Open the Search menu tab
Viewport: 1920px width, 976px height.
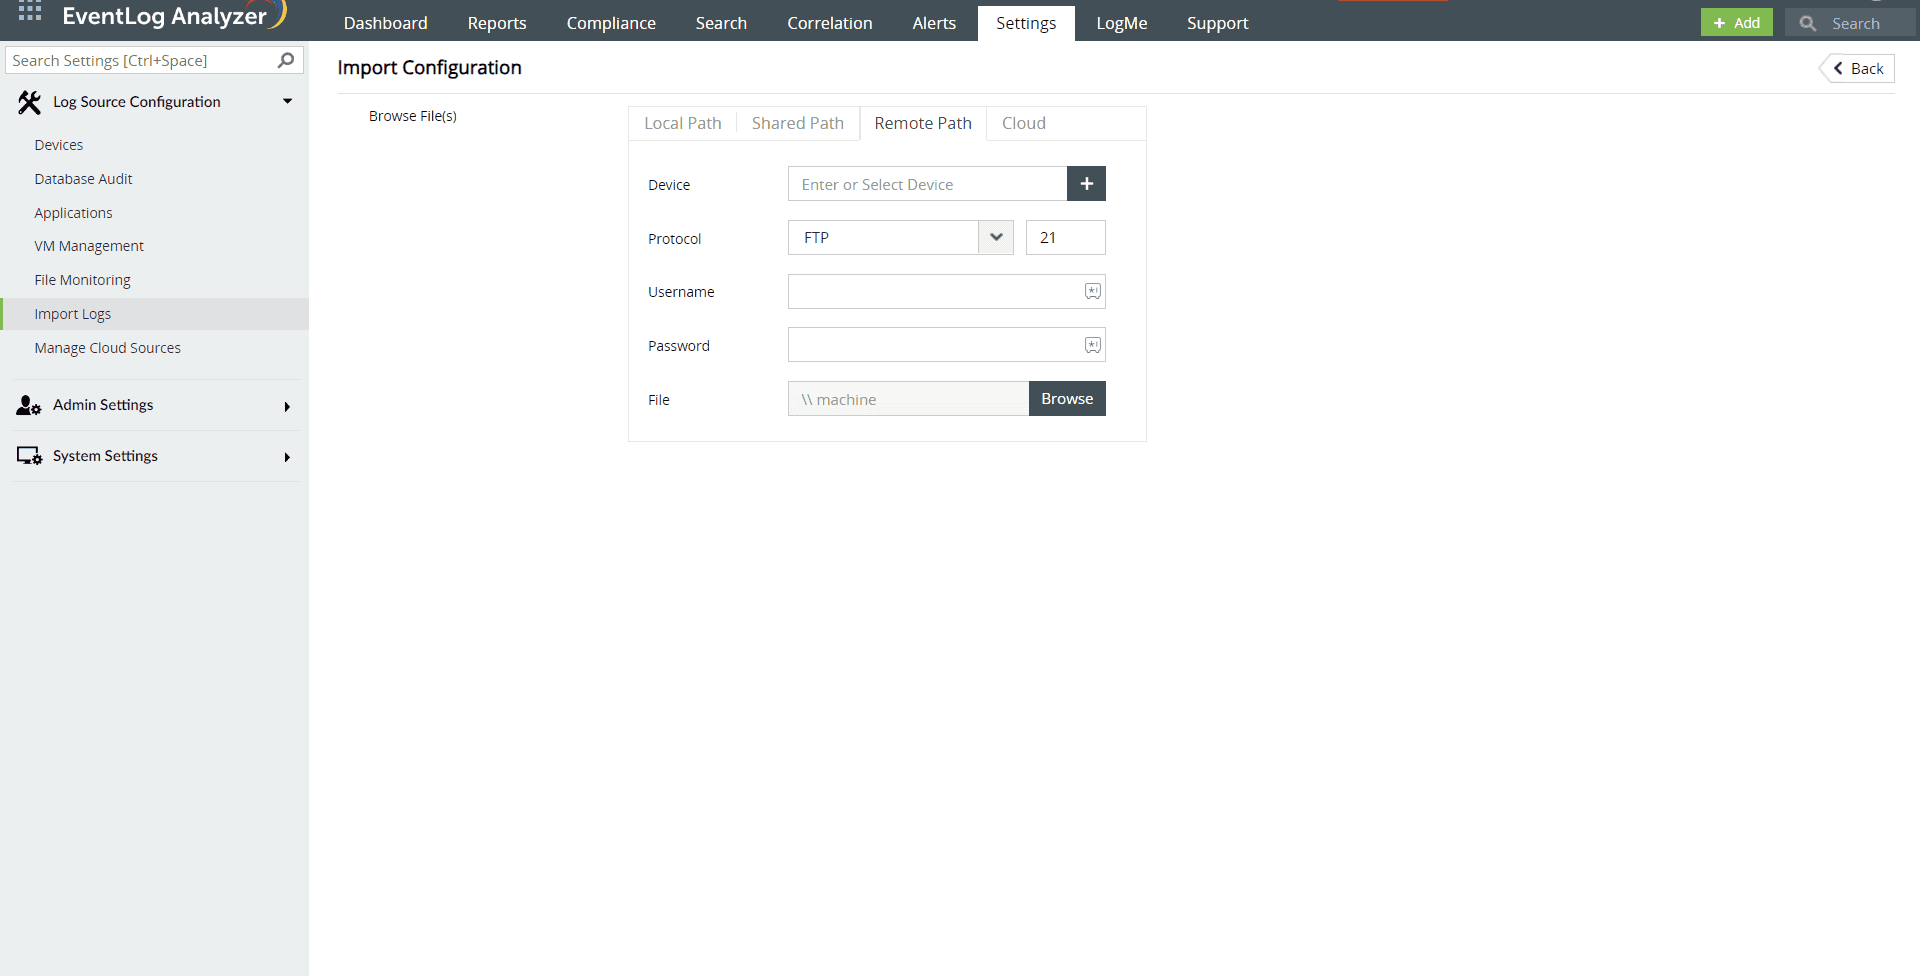coord(721,23)
